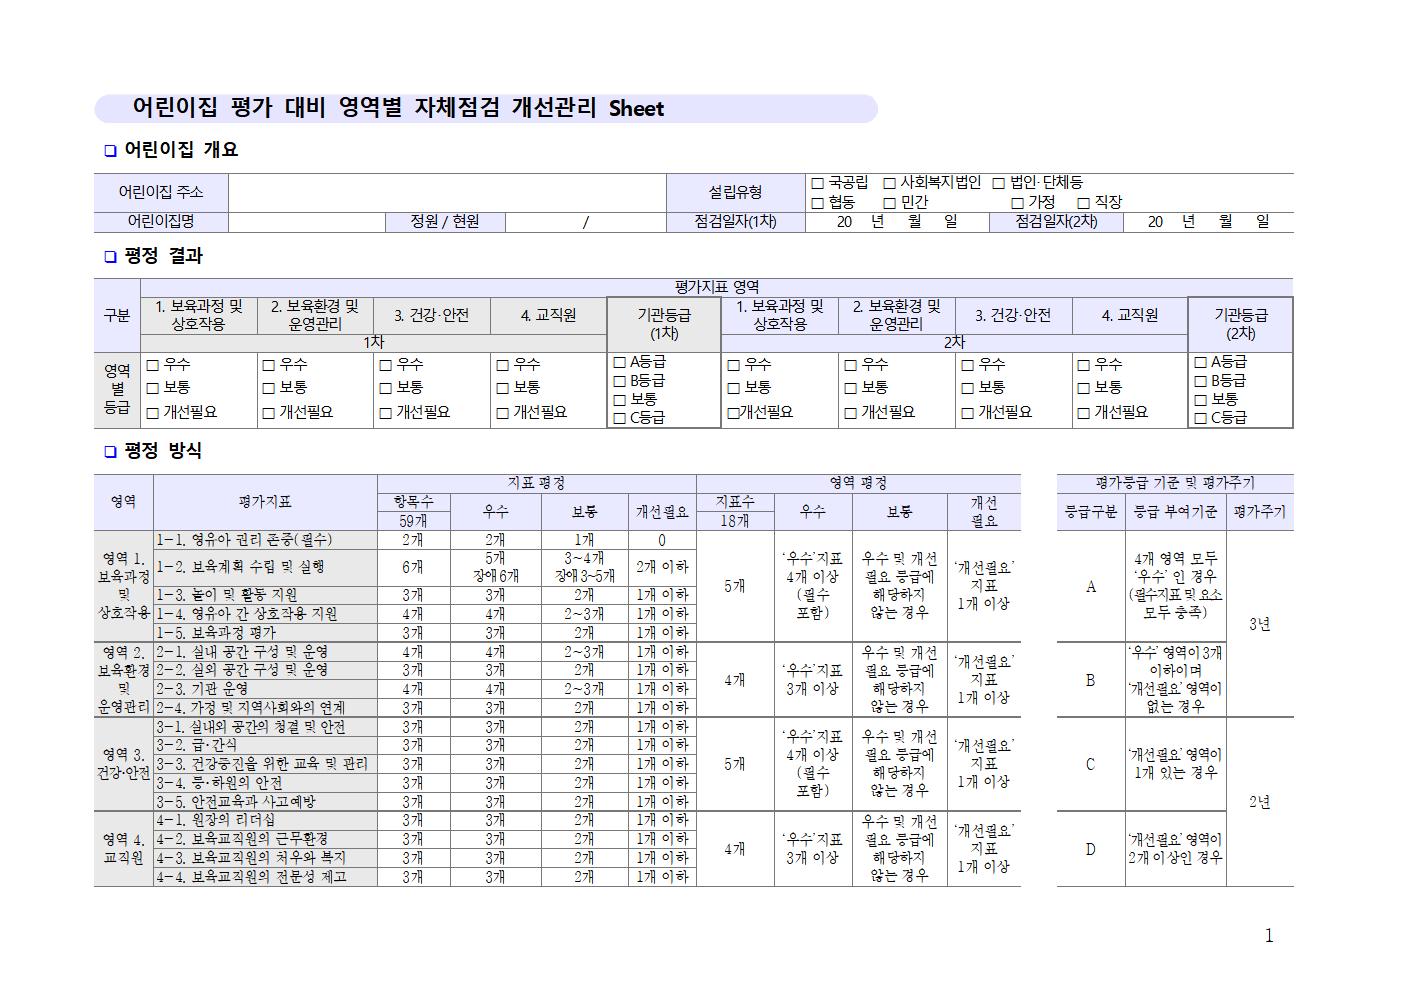Screen dimensions: 1403x992
Task: Click the 등급 부여기준 column header
Action: click(1175, 512)
